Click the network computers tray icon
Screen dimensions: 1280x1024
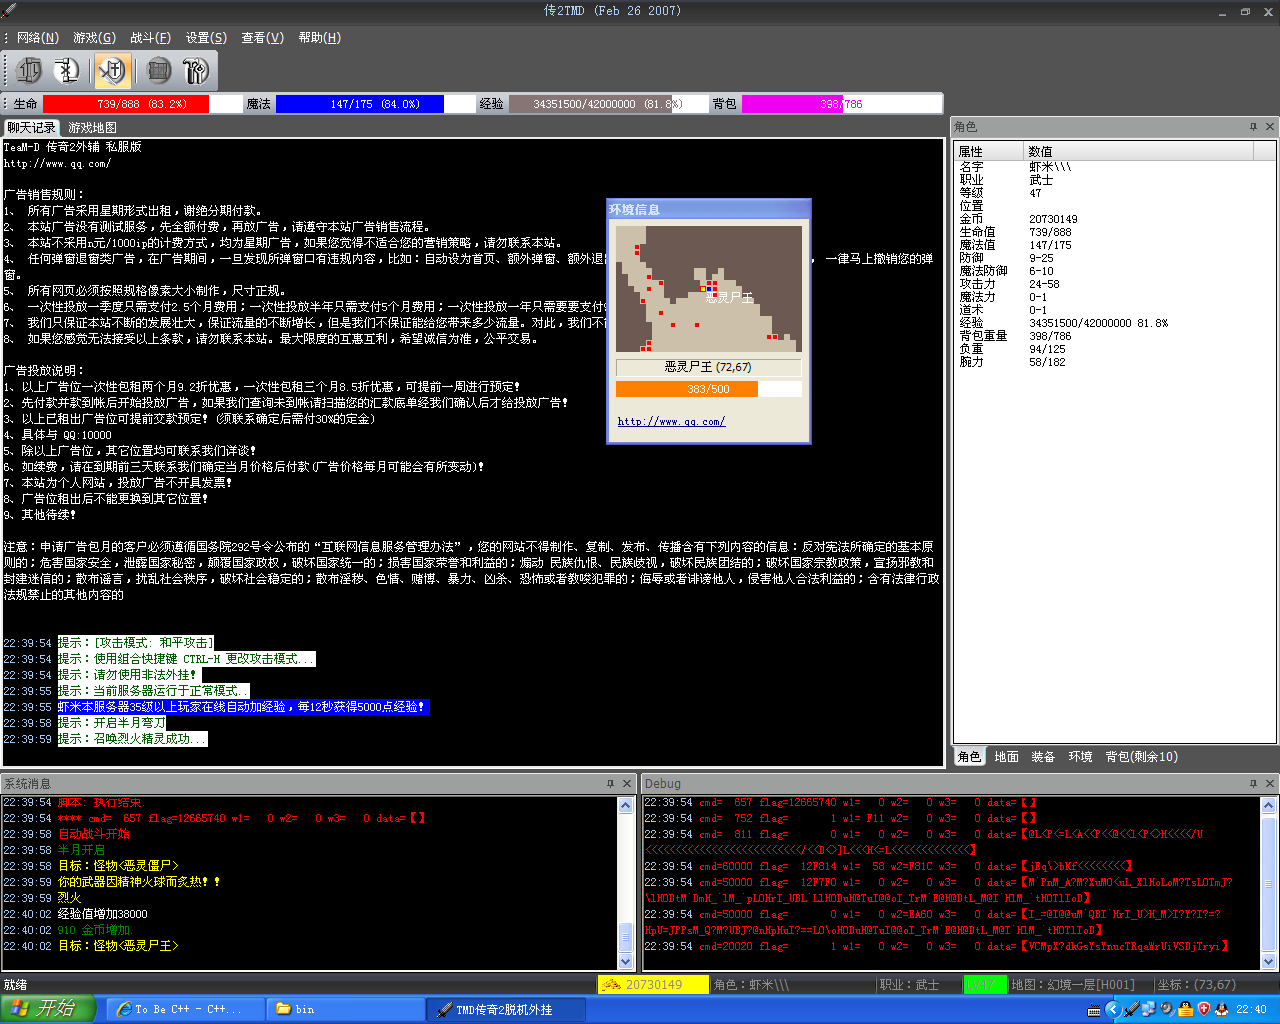point(1149,1009)
